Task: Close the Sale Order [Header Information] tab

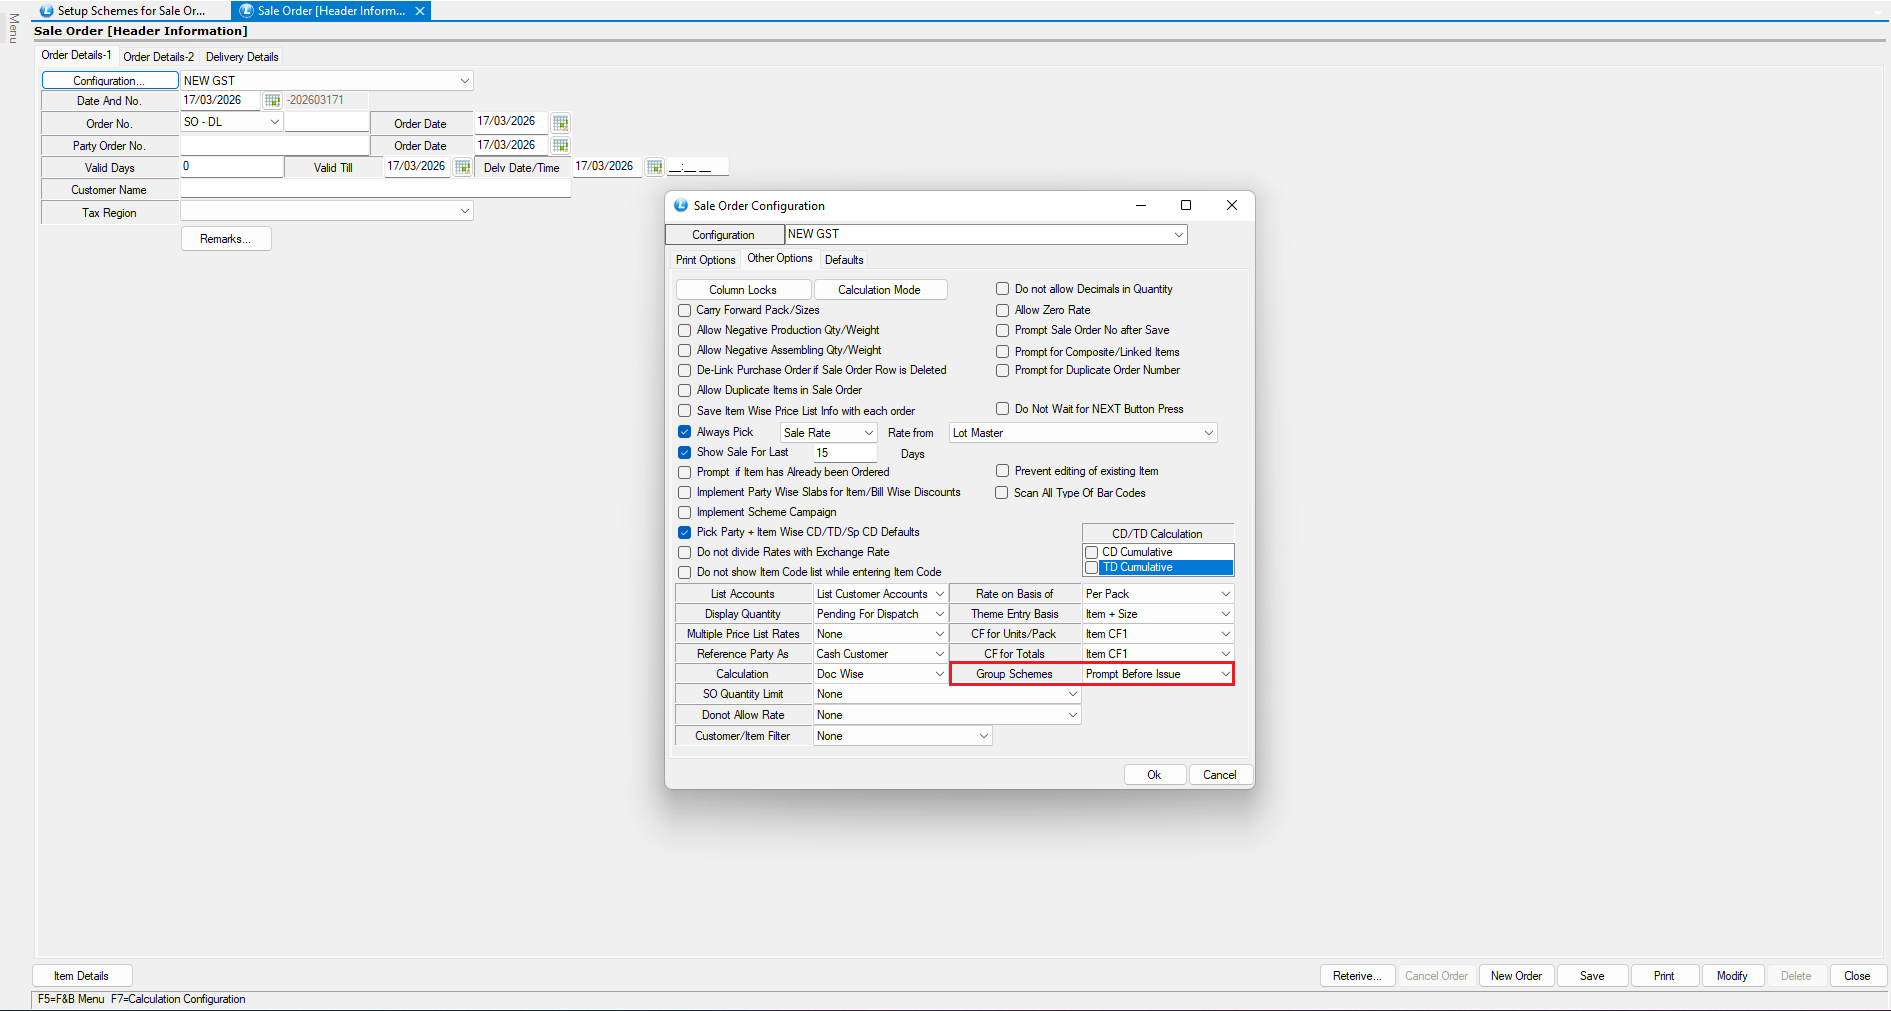Action: click(420, 11)
